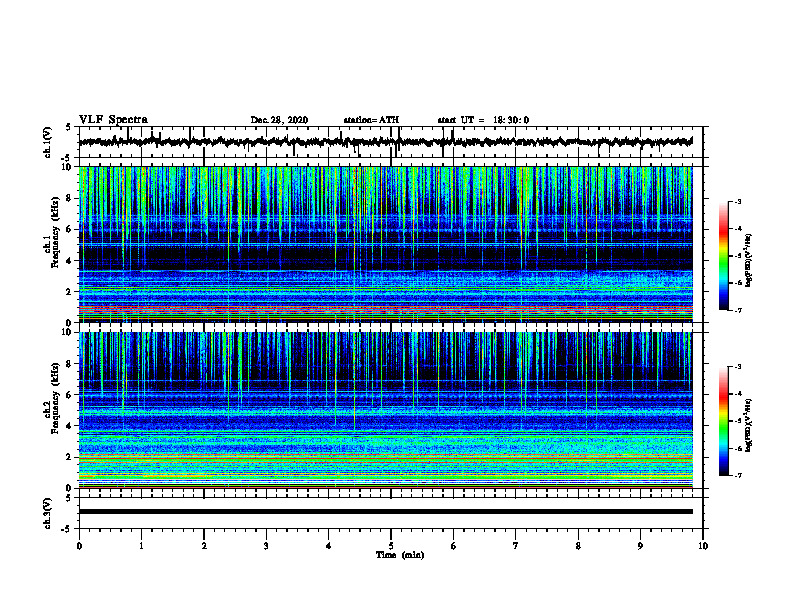Click the 'ch.1(V)' axis label
The height and width of the screenshot is (612, 792).
tap(48, 142)
